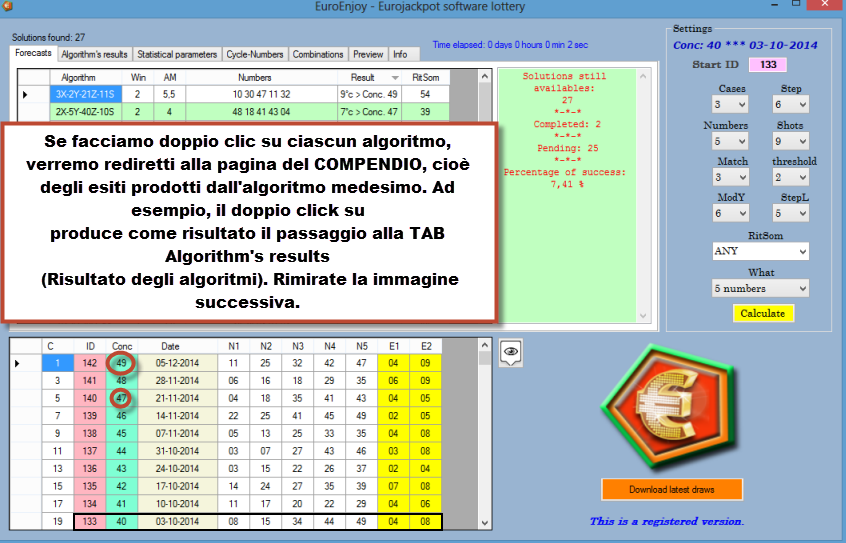
Task: Click the date cell 14-11-2014
Action: tap(178, 416)
